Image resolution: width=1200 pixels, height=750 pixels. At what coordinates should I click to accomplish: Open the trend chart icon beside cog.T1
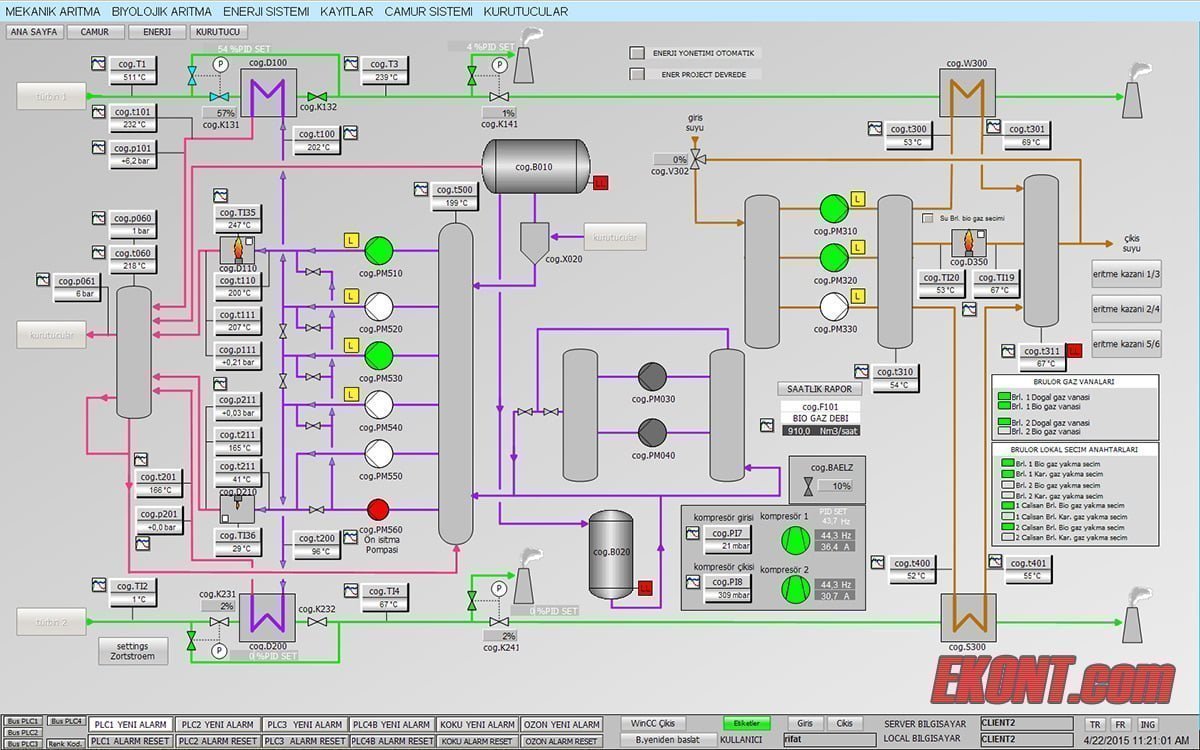(x=98, y=64)
